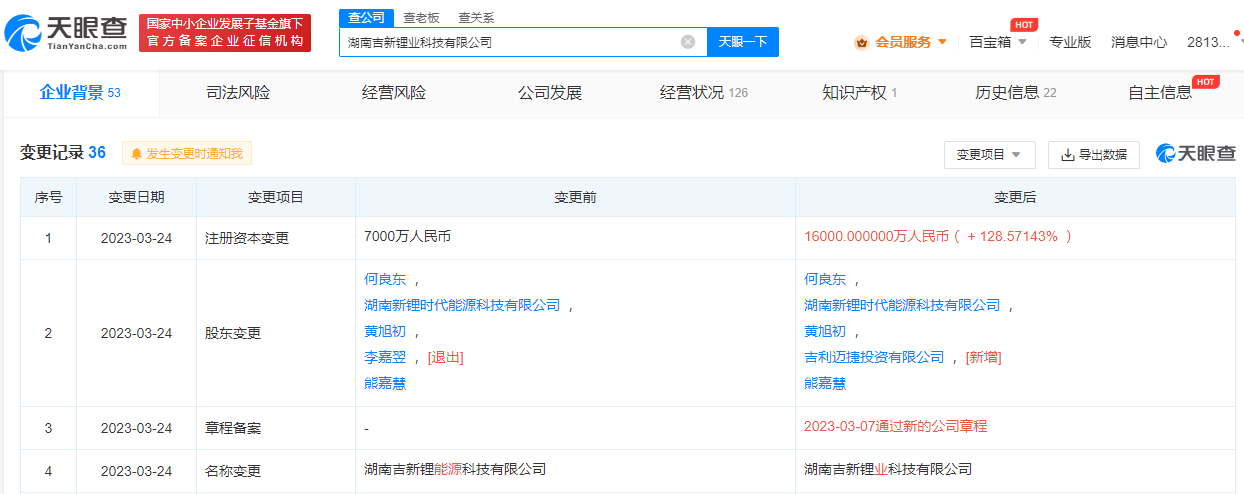
Task: Open 专业版 link in header
Action: tap(1070, 42)
